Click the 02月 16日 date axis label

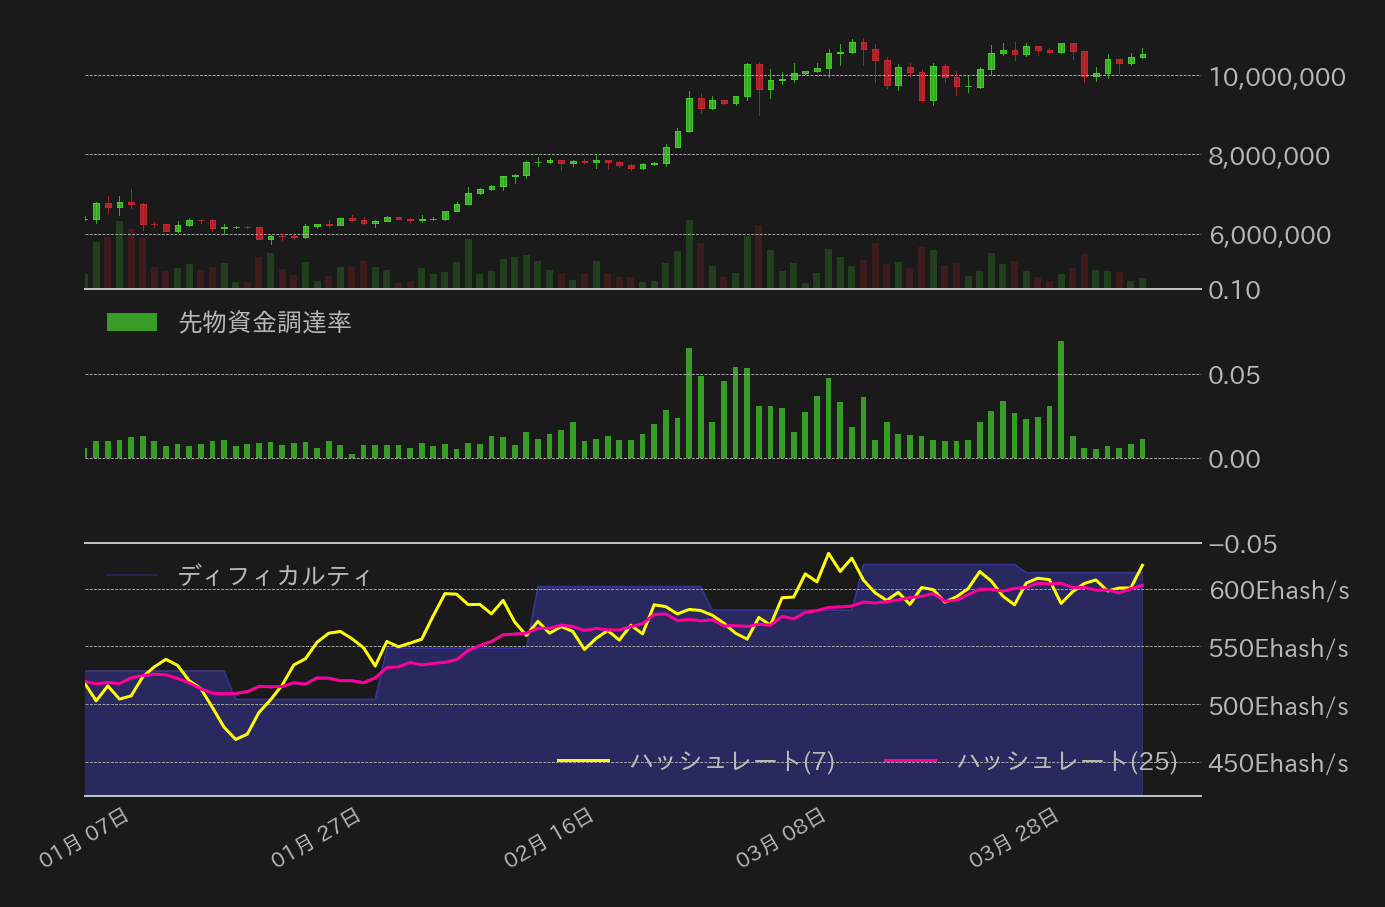click(x=550, y=837)
